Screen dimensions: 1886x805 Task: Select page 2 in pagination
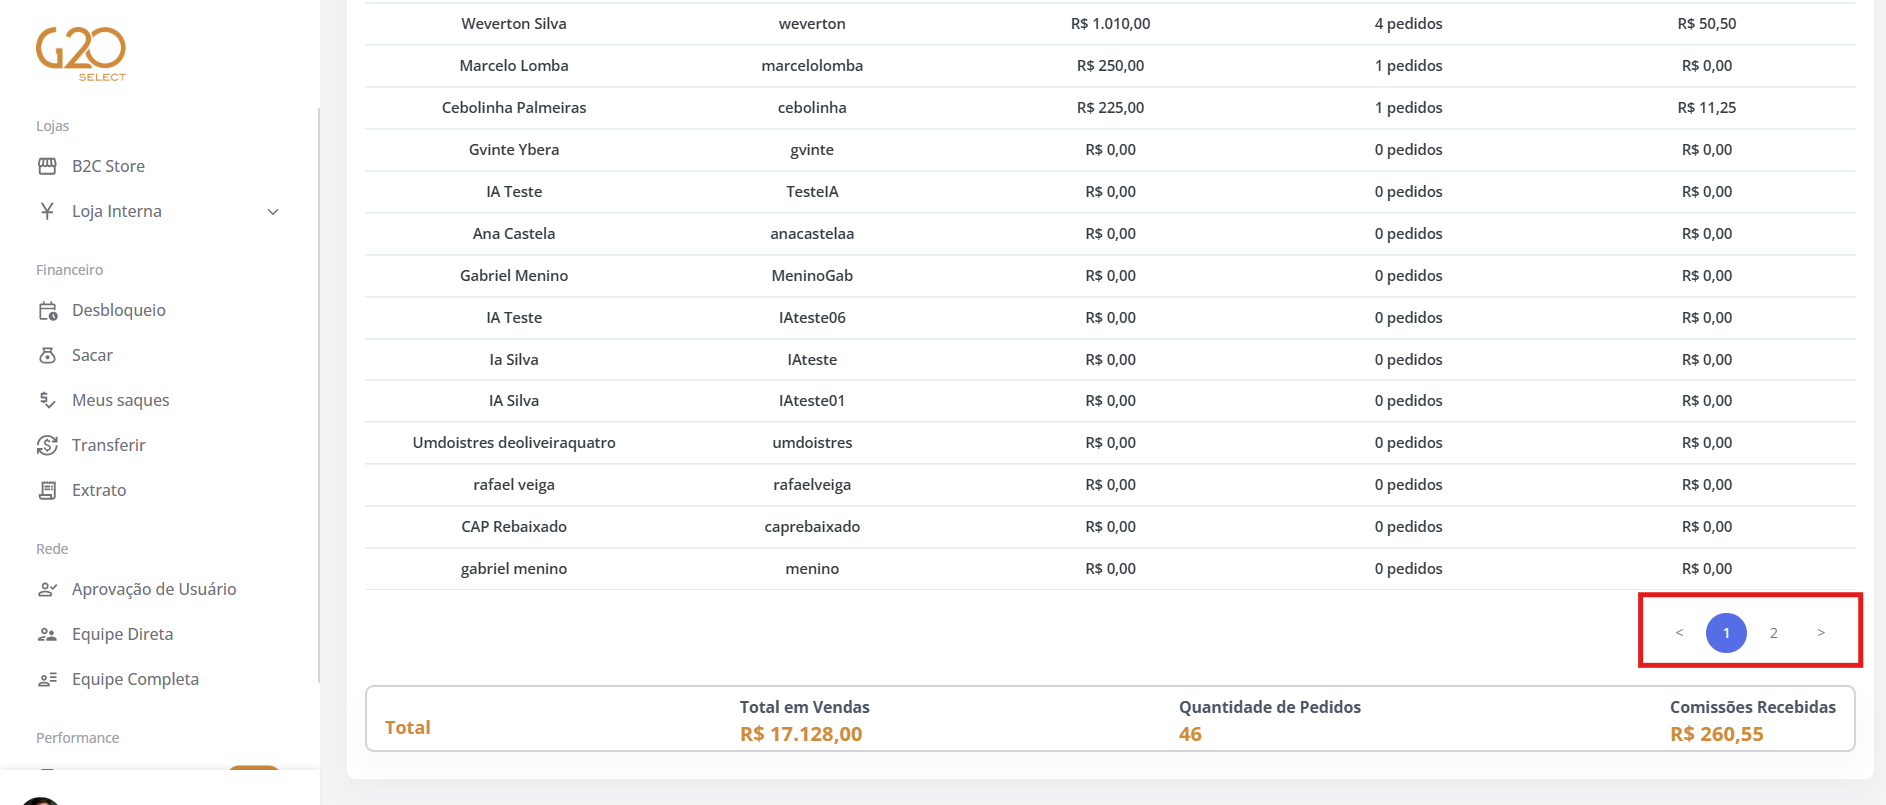coord(1774,633)
